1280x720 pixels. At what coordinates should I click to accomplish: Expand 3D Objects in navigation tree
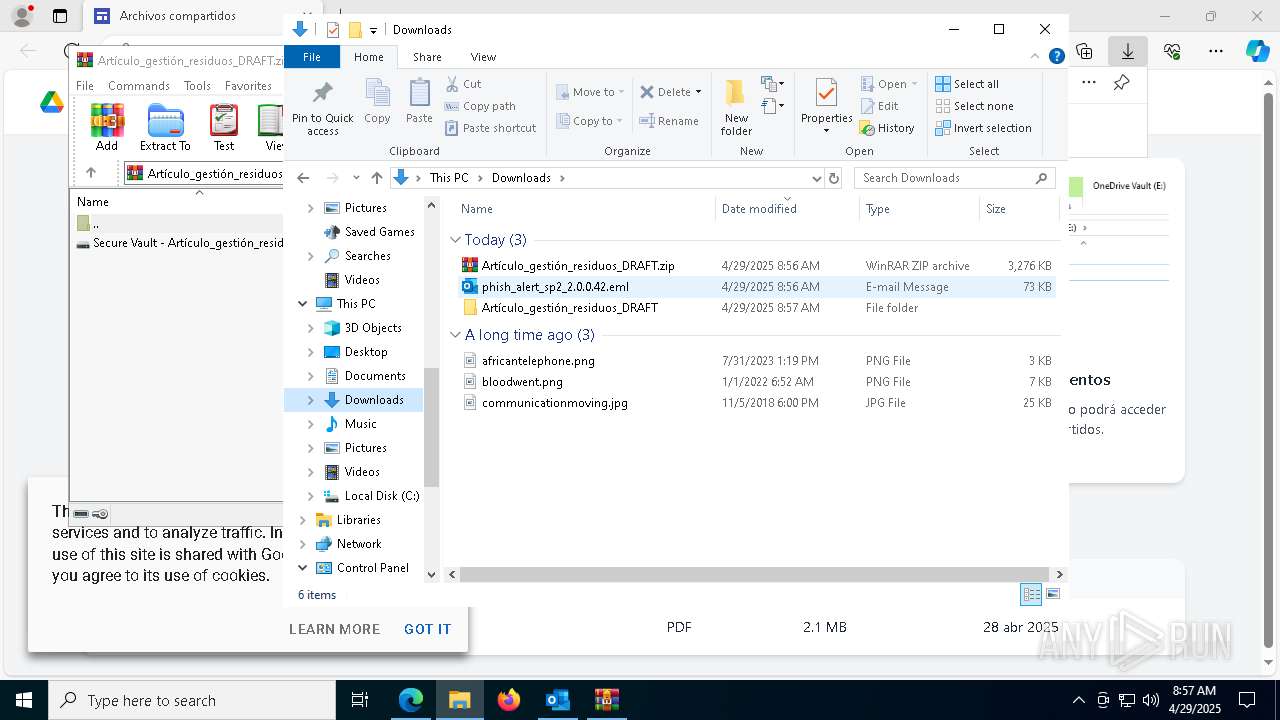pos(310,328)
